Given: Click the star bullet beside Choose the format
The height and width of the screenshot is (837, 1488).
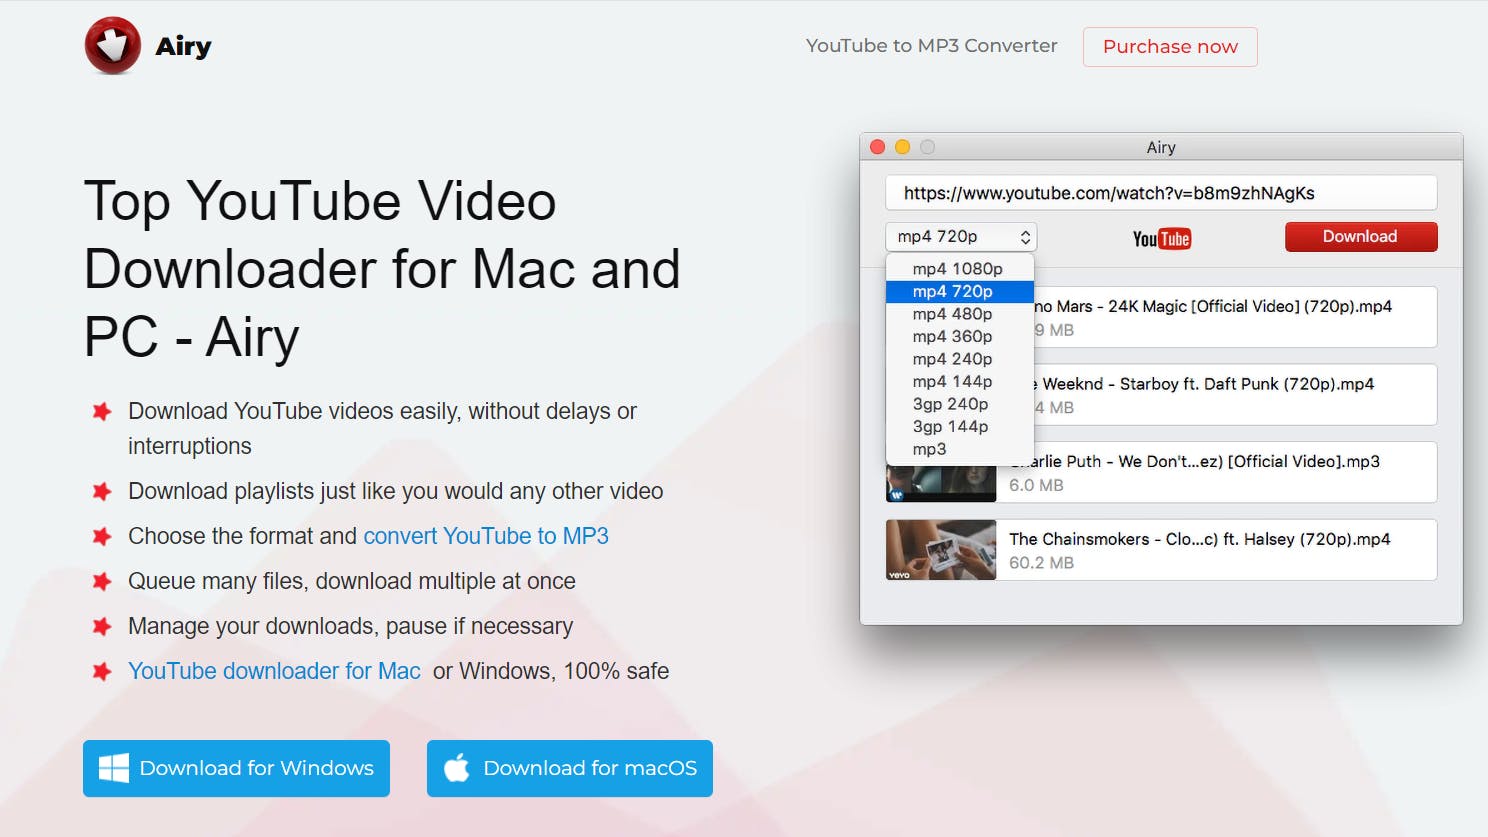Looking at the screenshot, I should tap(102, 536).
